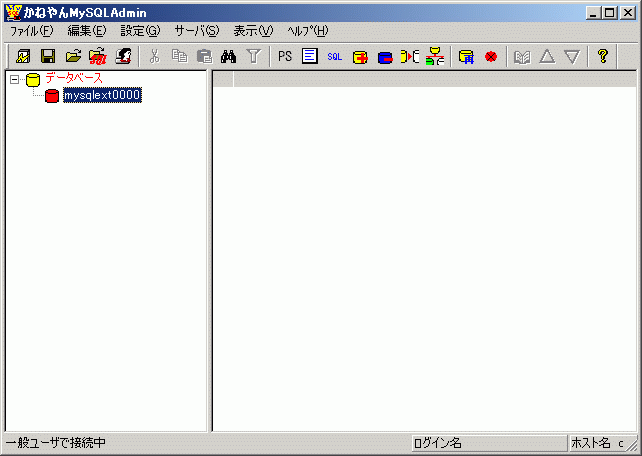Click the PS toolbar button
Viewport: 642px width, 456px height.
click(x=285, y=56)
